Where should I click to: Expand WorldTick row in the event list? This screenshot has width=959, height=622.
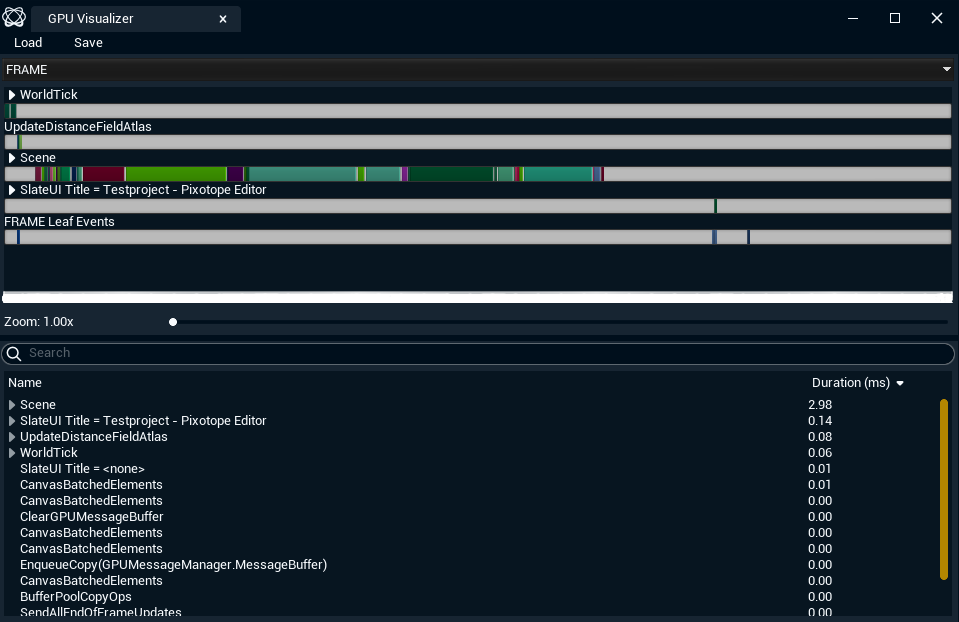tap(12, 453)
